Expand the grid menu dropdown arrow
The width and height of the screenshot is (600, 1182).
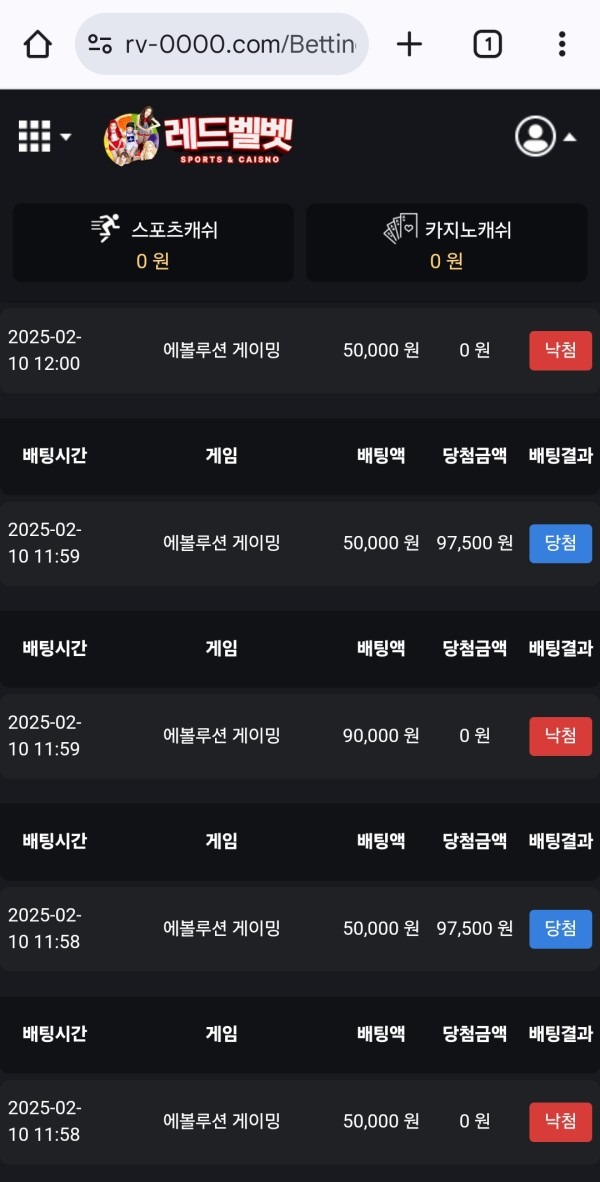click(66, 137)
